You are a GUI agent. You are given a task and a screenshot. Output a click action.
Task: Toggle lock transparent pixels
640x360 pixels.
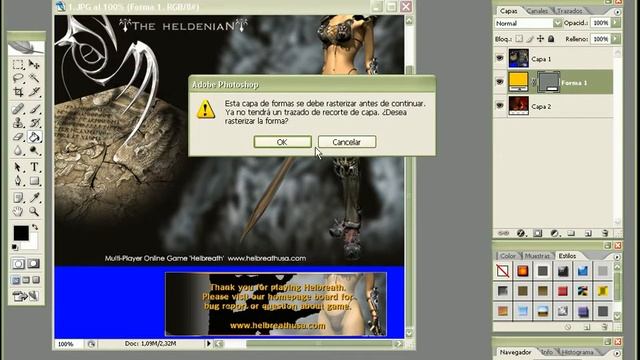519,39
